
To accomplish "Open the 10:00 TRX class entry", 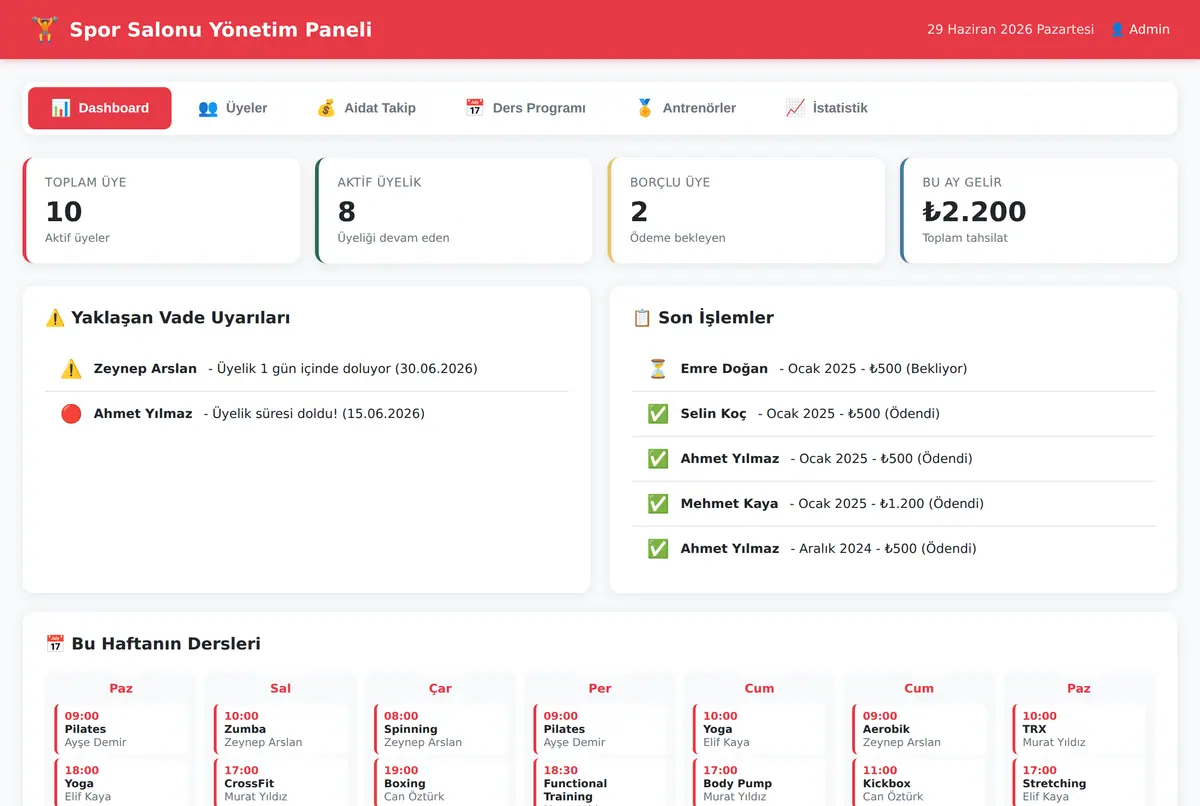I will point(1079,729).
